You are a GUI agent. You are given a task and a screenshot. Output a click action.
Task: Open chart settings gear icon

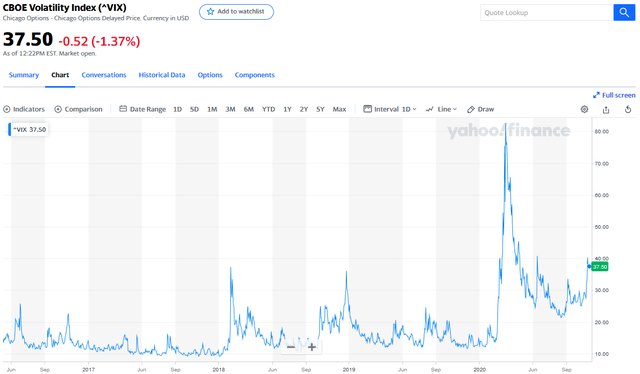click(584, 109)
